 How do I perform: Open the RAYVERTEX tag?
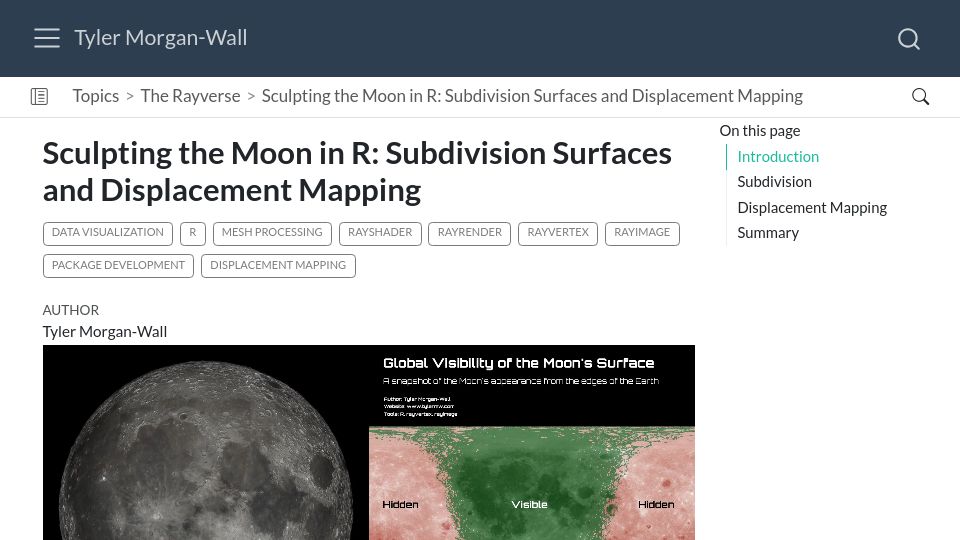click(558, 233)
